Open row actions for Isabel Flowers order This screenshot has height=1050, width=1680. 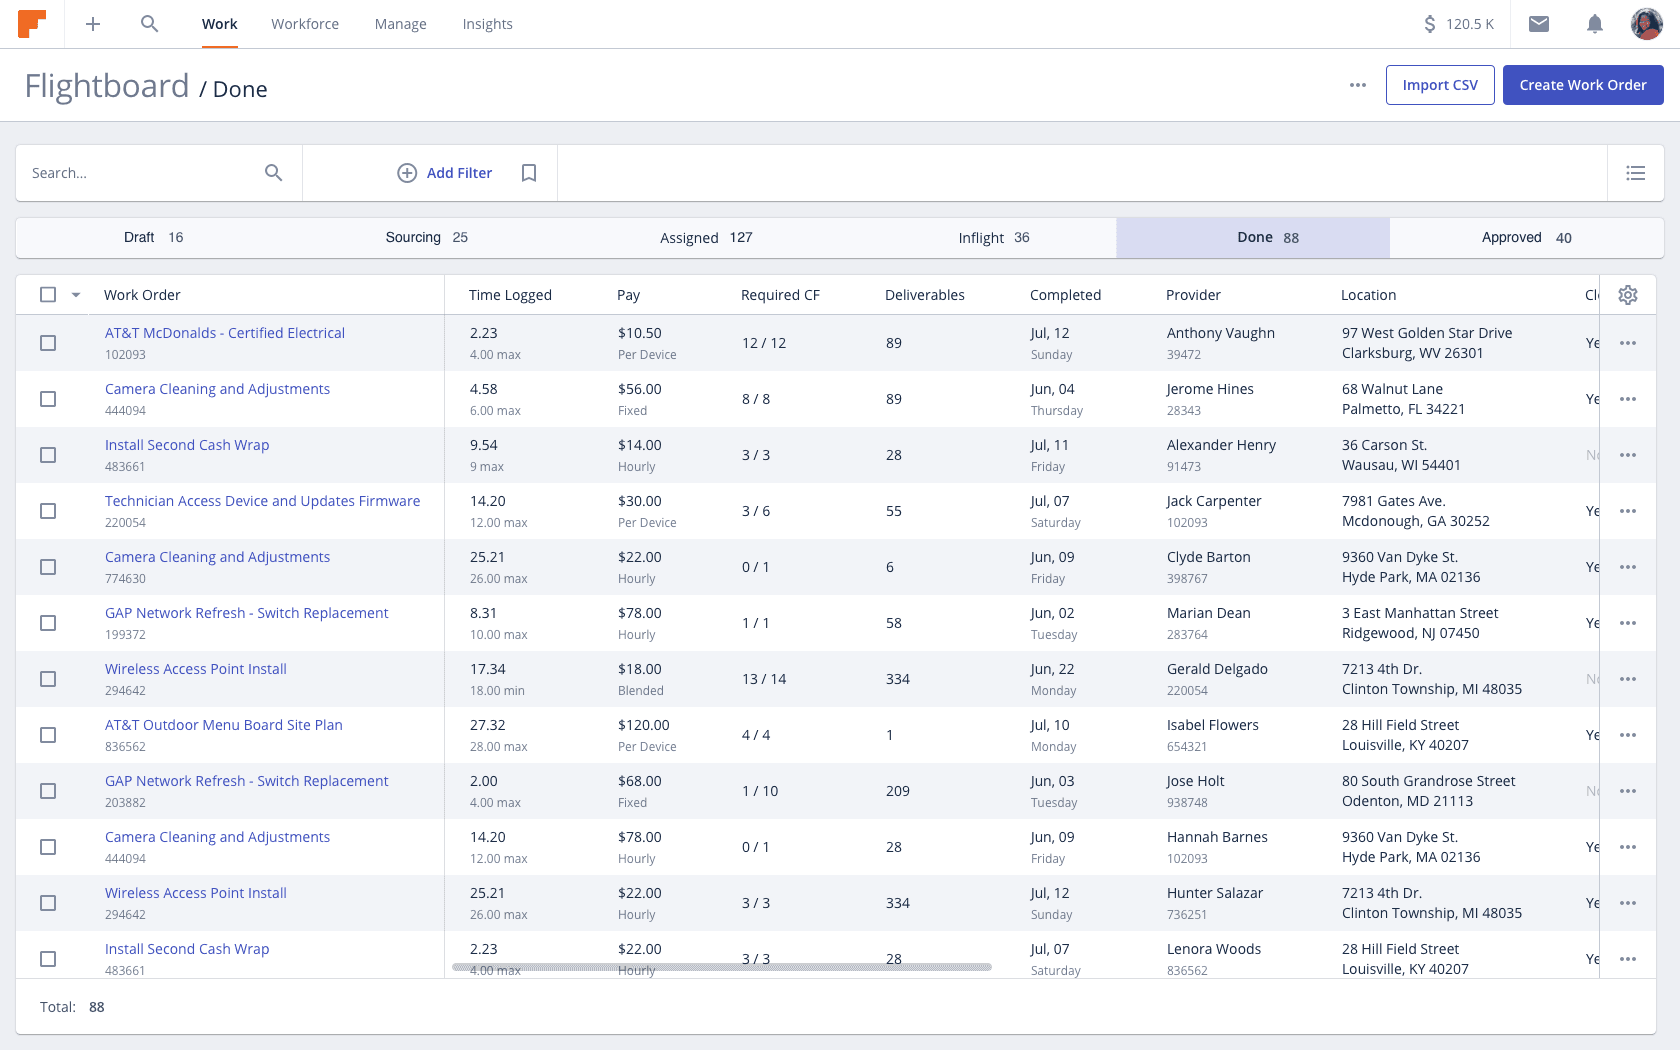(1628, 735)
